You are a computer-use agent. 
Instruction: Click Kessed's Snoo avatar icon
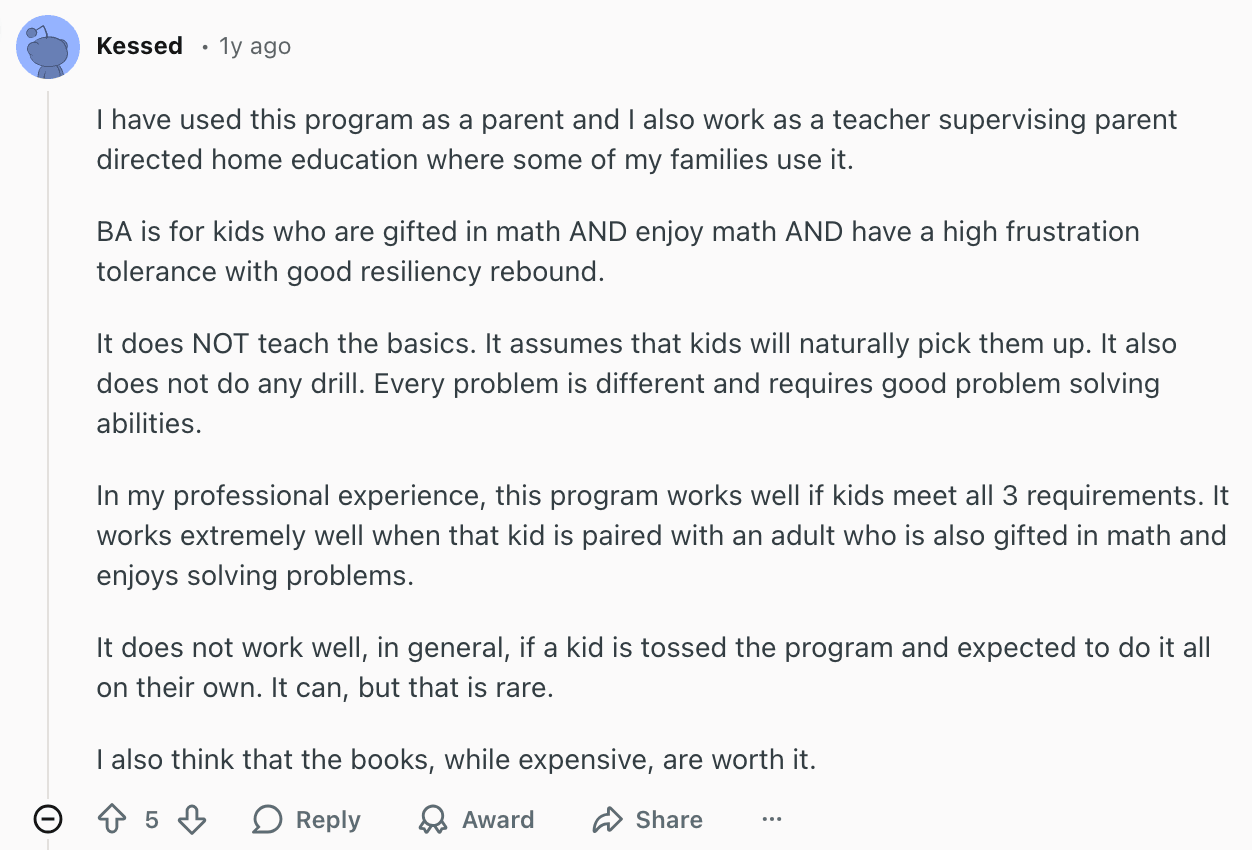click(45, 46)
